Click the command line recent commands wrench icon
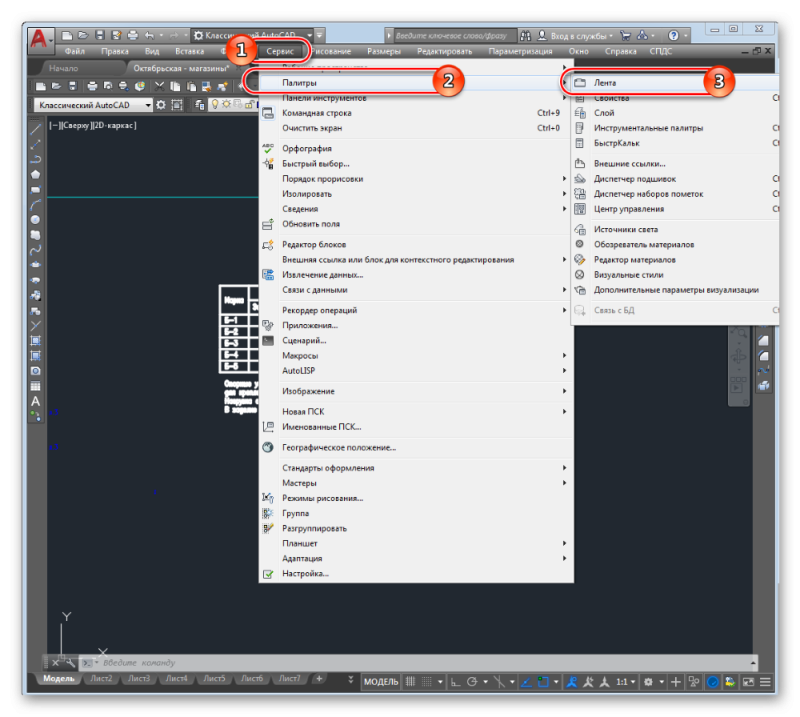The image size is (800, 717). [70, 663]
